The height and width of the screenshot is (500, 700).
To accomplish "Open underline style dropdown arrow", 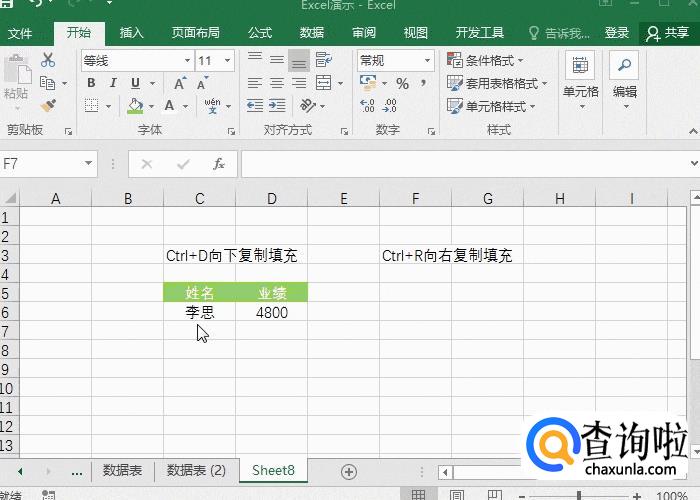I will (153, 83).
